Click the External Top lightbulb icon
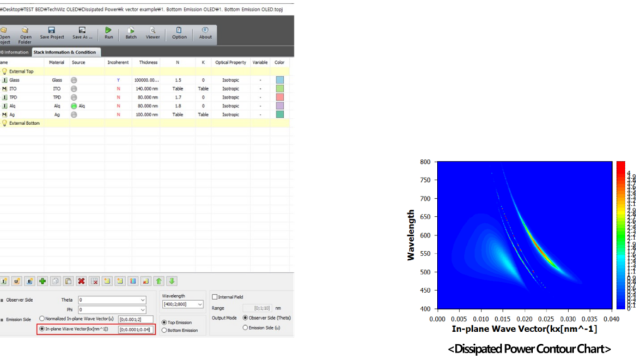Screen dimensions: 640x360 [x=4, y=71]
